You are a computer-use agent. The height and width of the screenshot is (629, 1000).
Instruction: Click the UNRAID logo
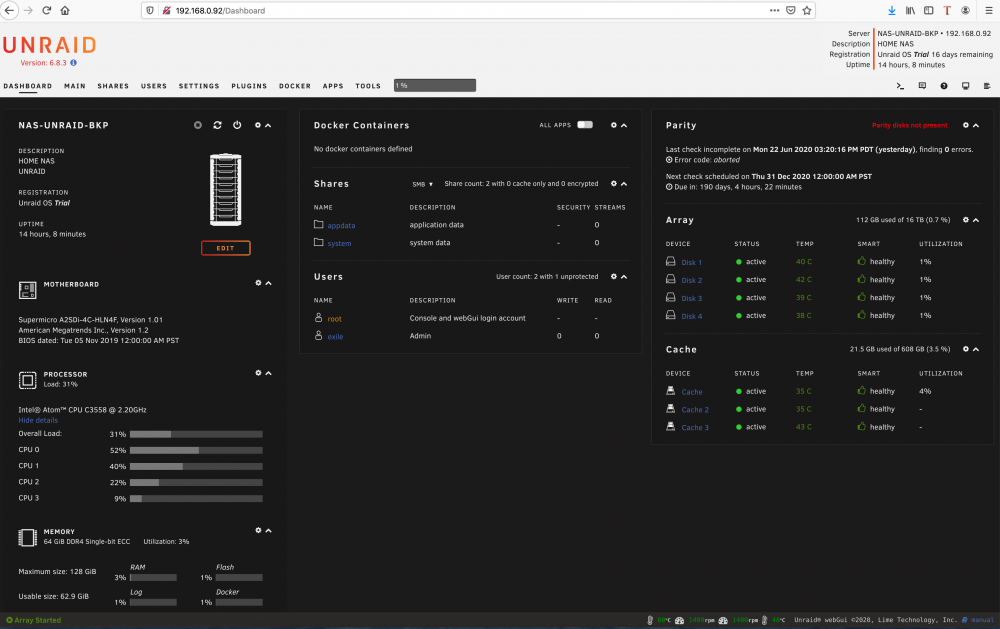click(49, 45)
